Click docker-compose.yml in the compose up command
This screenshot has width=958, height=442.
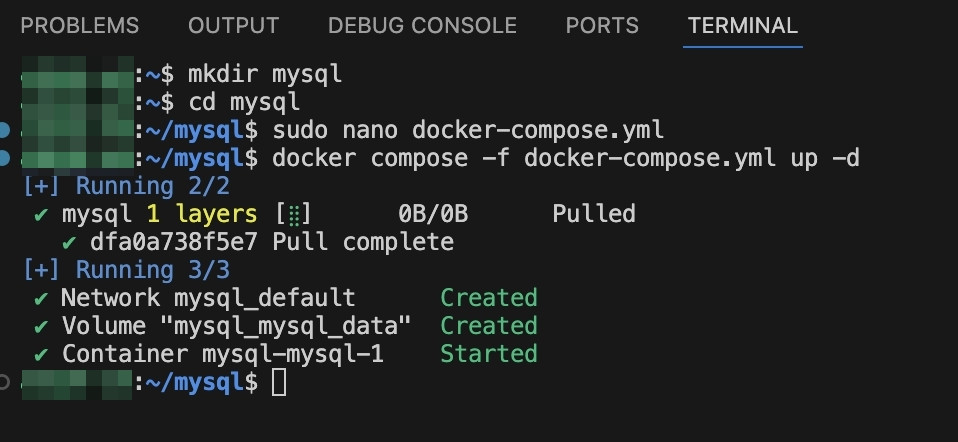click(x=649, y=158)
